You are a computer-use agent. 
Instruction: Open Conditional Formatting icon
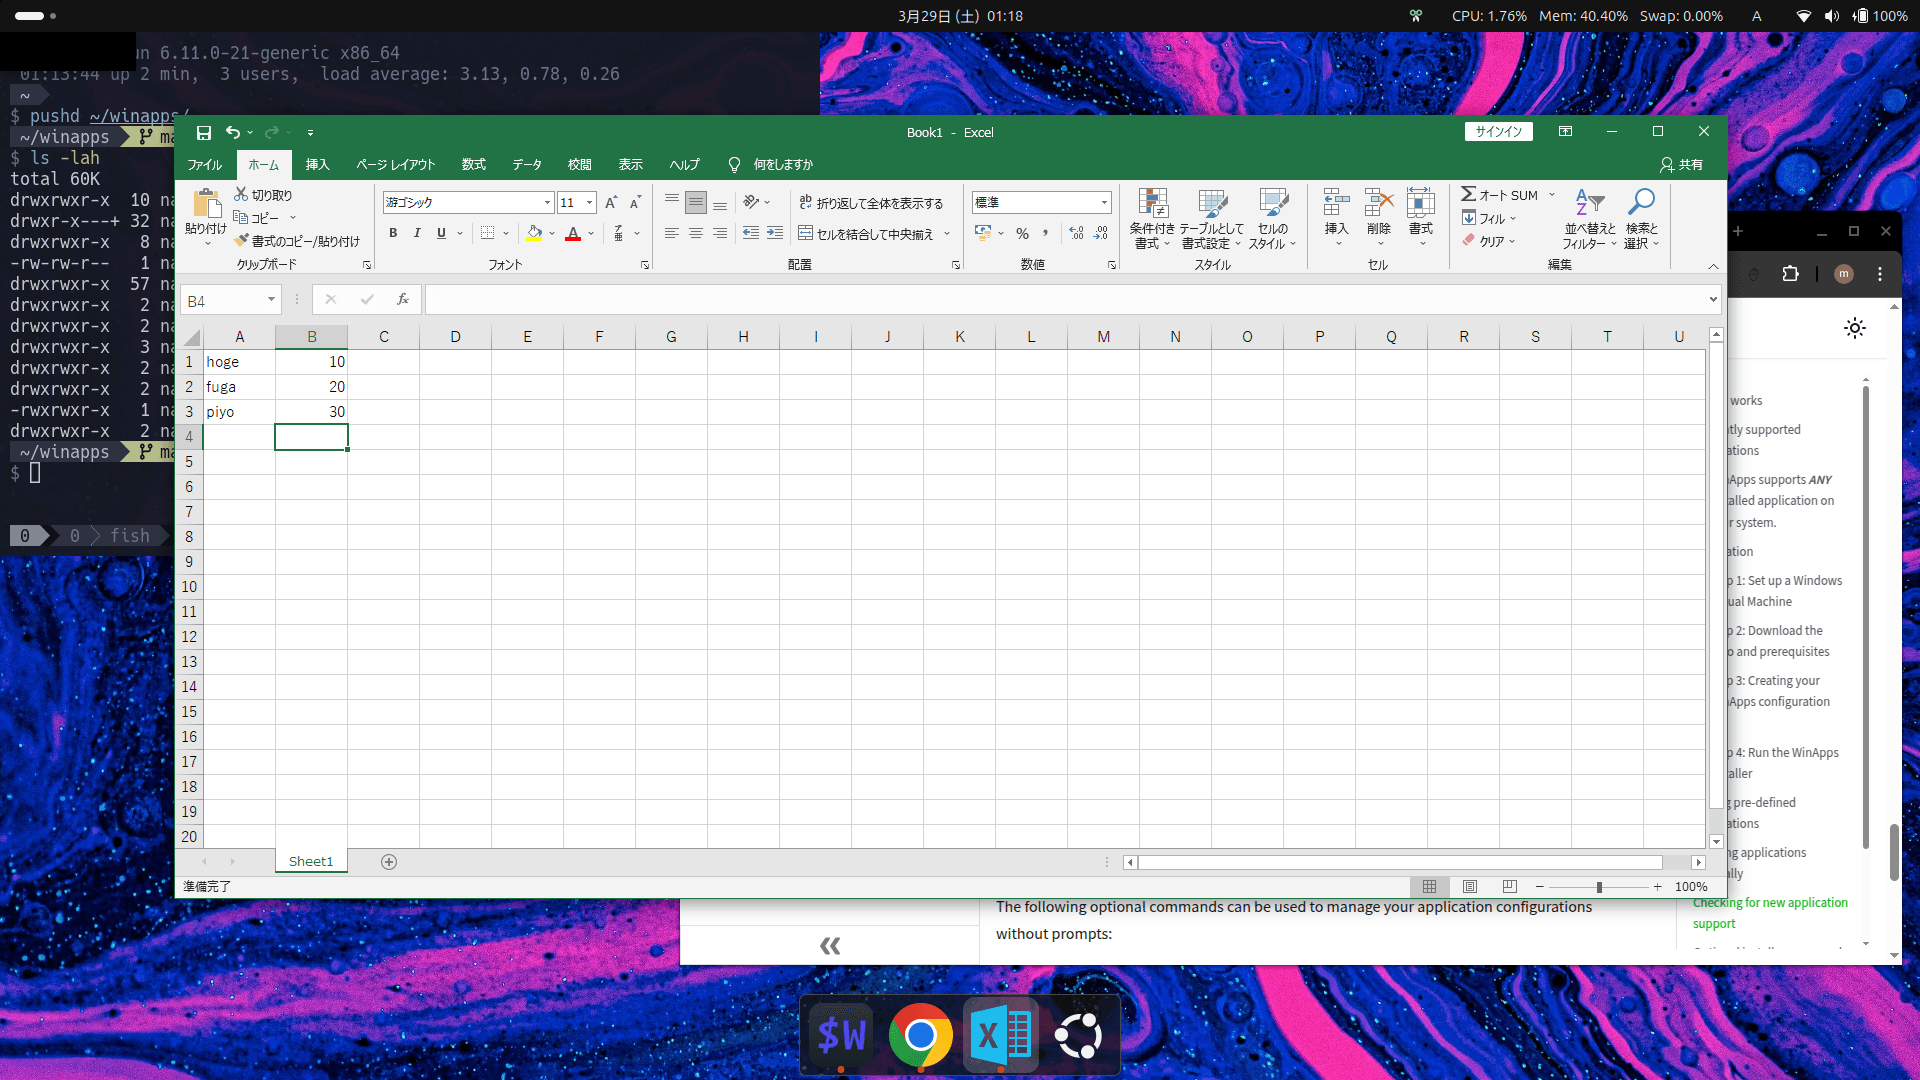point(1152,204)
